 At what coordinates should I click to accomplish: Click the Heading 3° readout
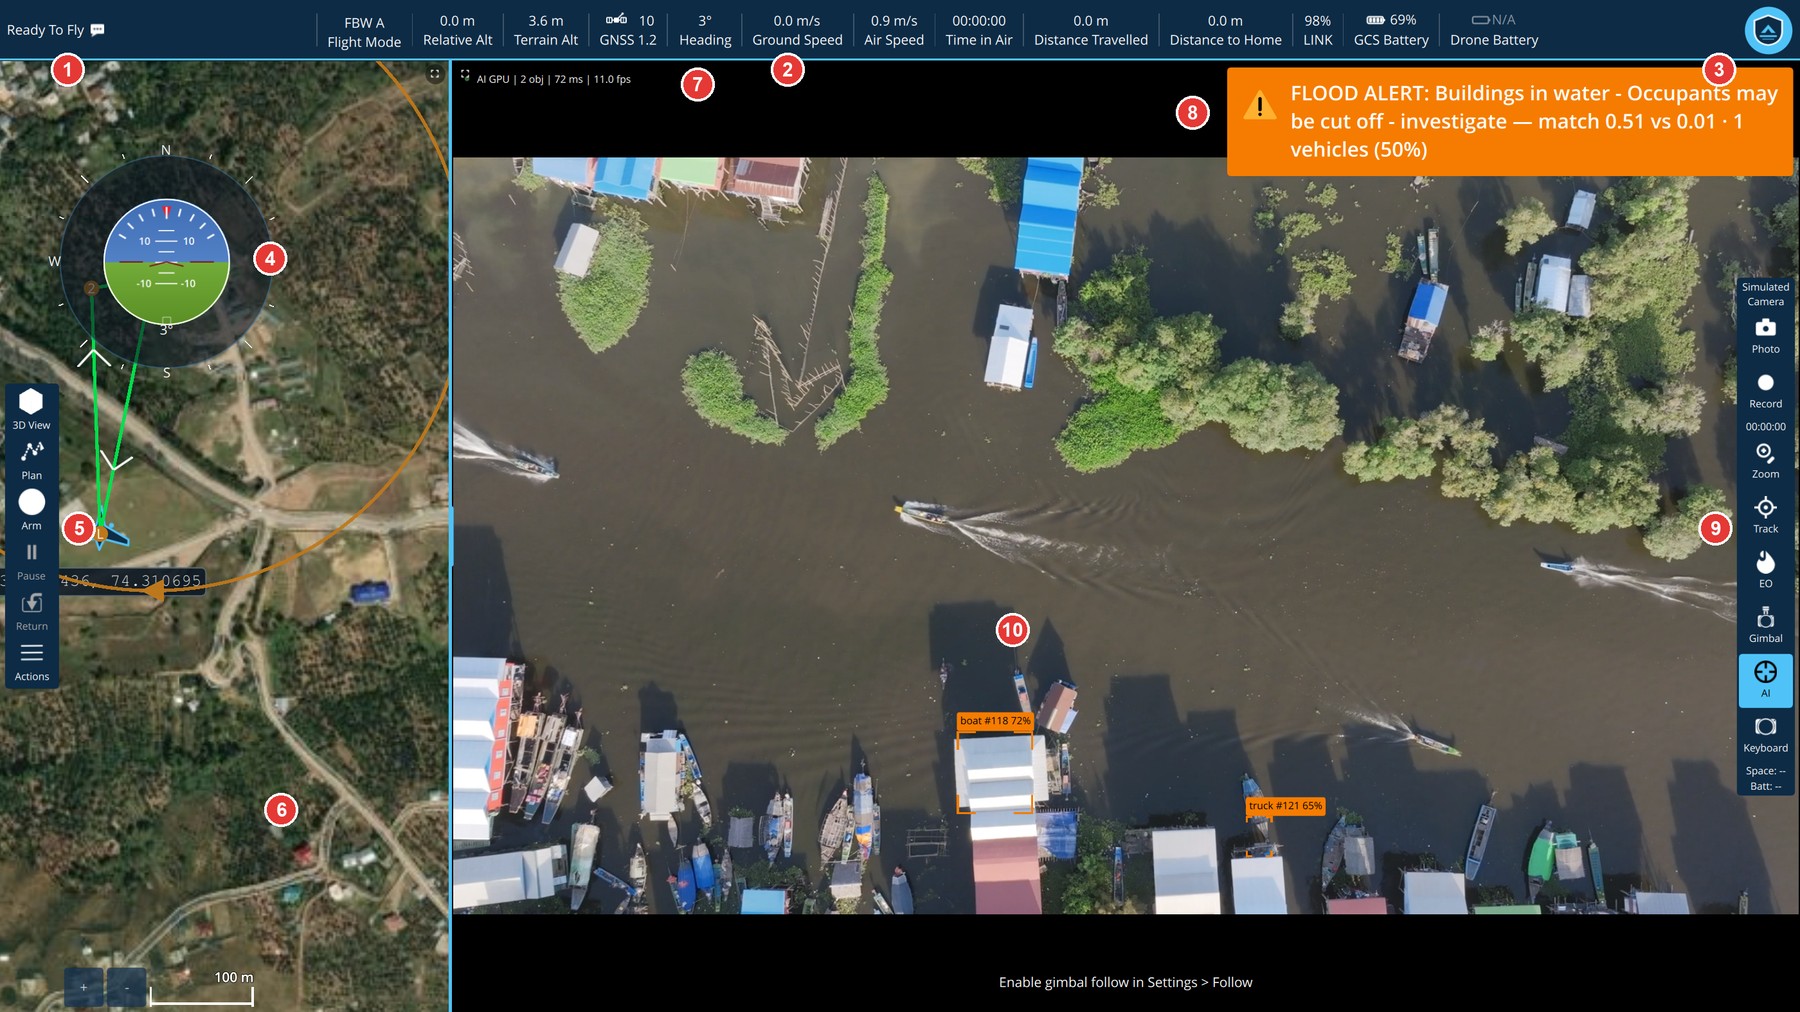705,30
